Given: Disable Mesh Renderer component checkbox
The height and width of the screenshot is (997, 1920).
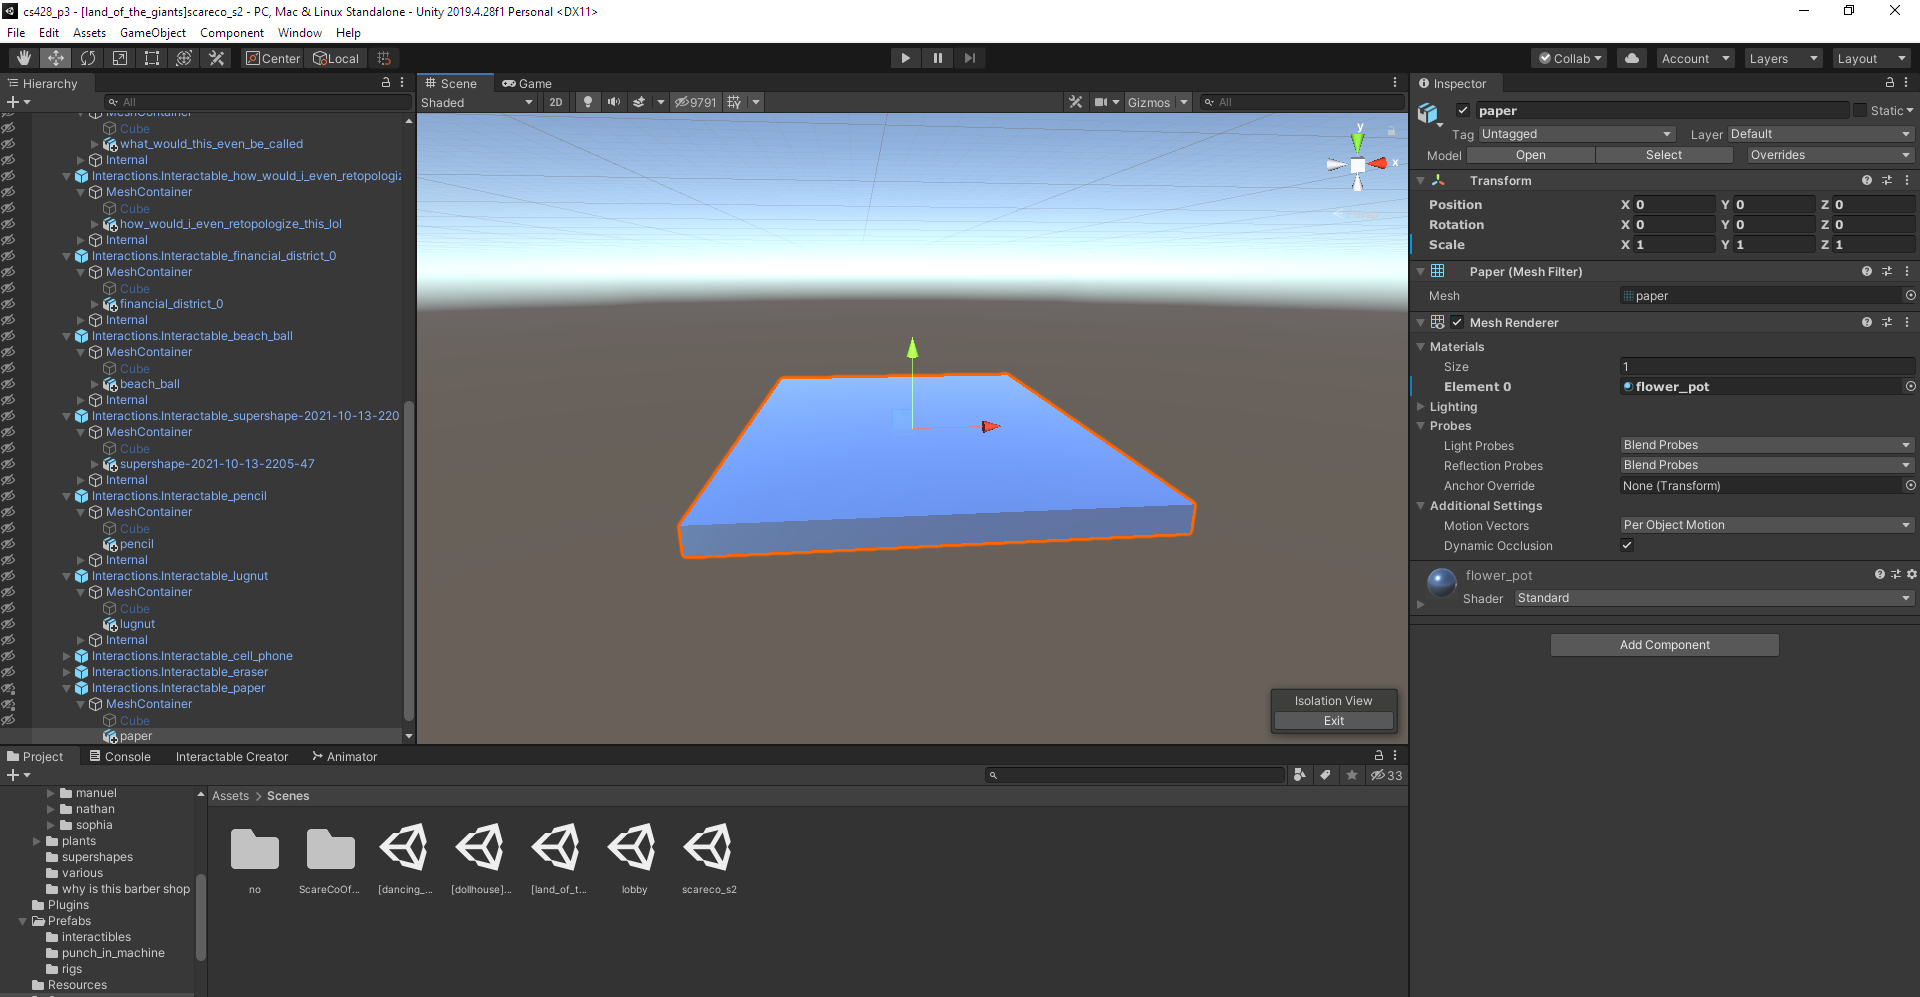Looking at the screenshot, I should point(1458,323).
